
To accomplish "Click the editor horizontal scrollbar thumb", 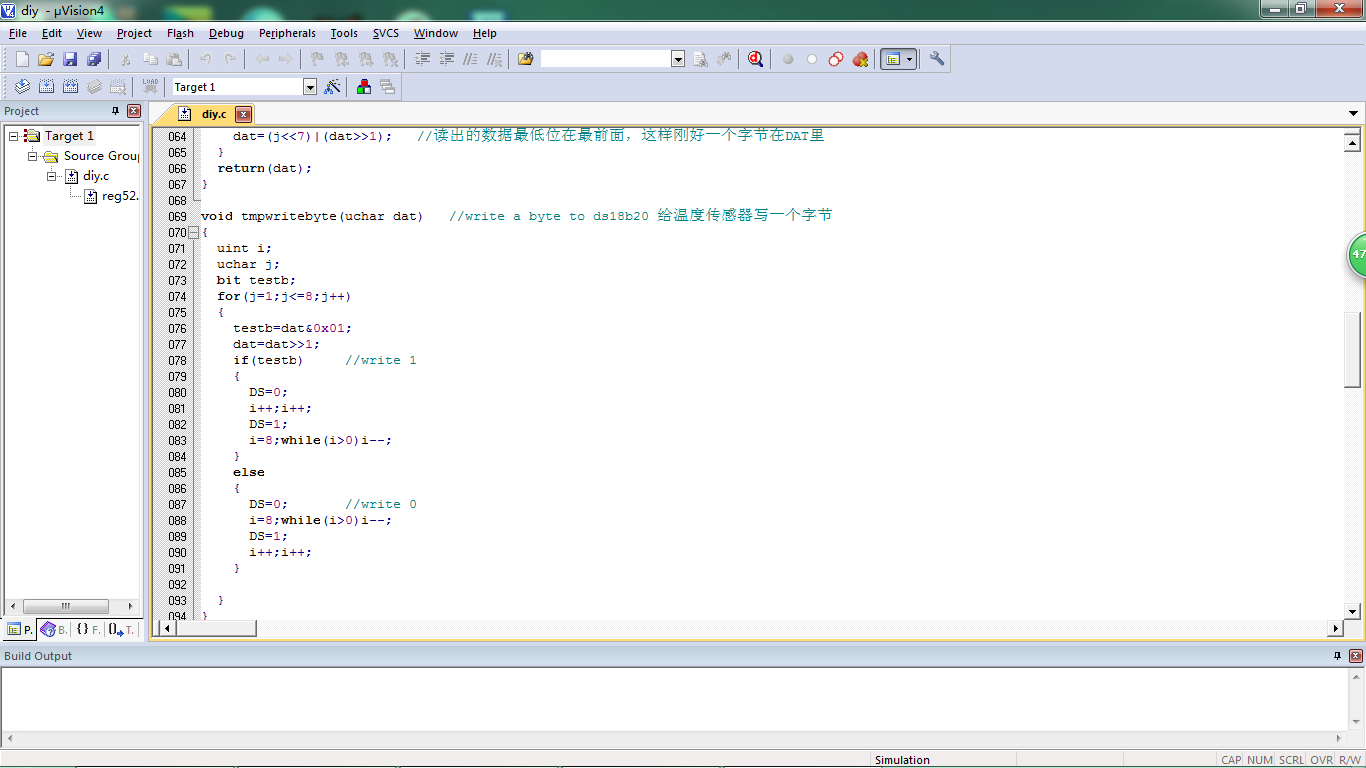I will click(x=216, y=628).
